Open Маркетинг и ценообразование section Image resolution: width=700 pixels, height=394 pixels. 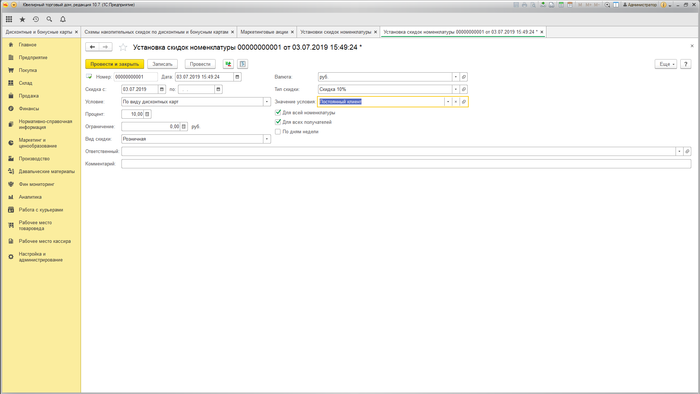(x=38, y=143)
